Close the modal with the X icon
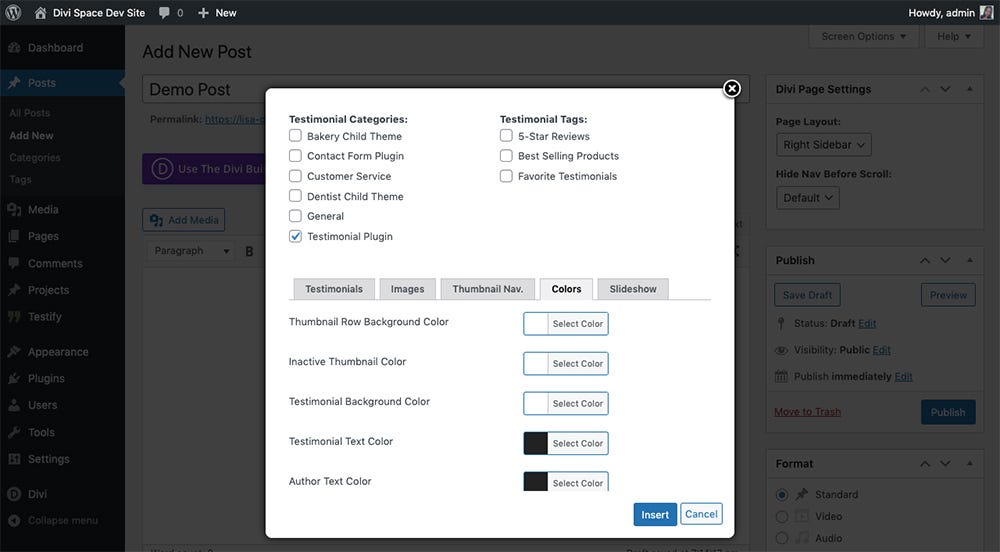Viewport: 1000px width, 552px height. 732,89
